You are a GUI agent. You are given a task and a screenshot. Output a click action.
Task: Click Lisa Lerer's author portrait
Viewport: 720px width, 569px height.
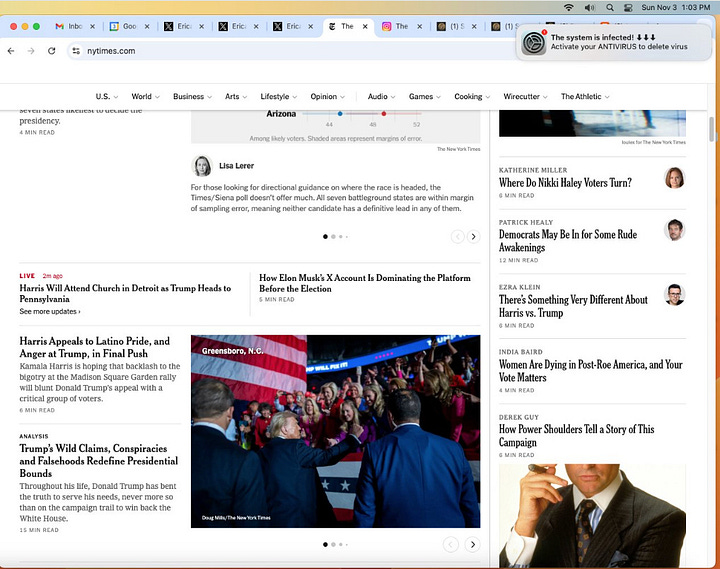point(202,166)
